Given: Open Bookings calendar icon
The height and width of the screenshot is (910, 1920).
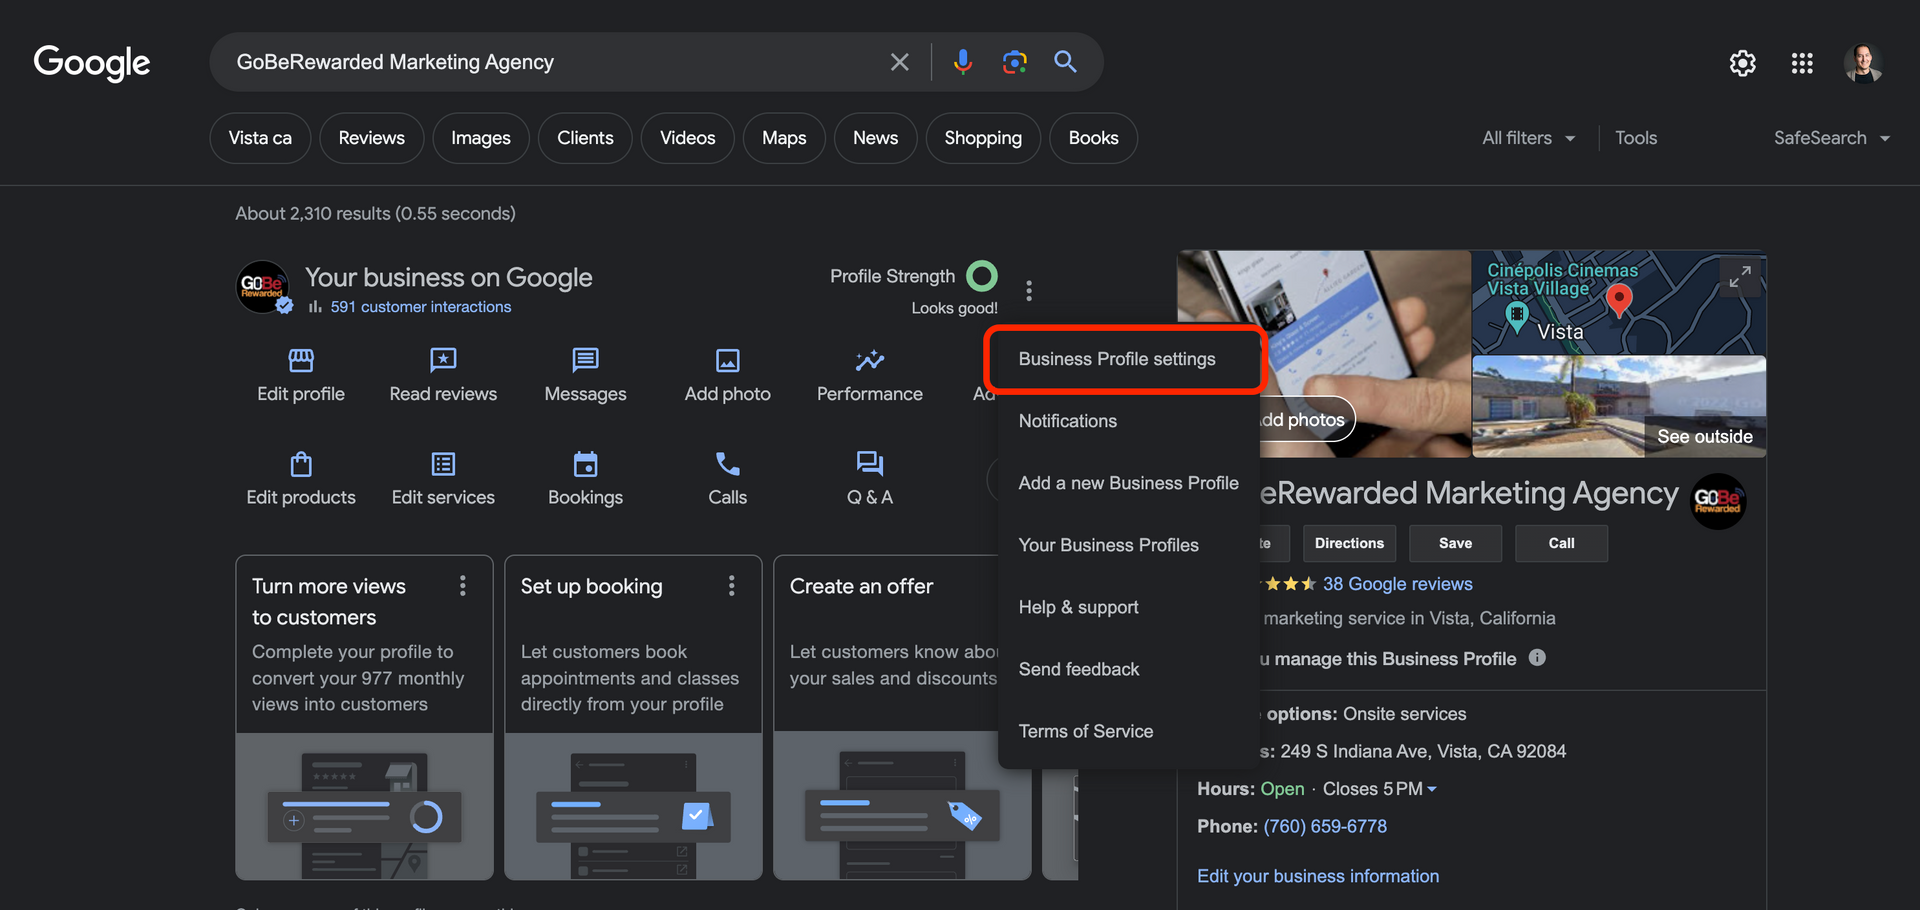Looking at the screenshot, I should (585, 464).
